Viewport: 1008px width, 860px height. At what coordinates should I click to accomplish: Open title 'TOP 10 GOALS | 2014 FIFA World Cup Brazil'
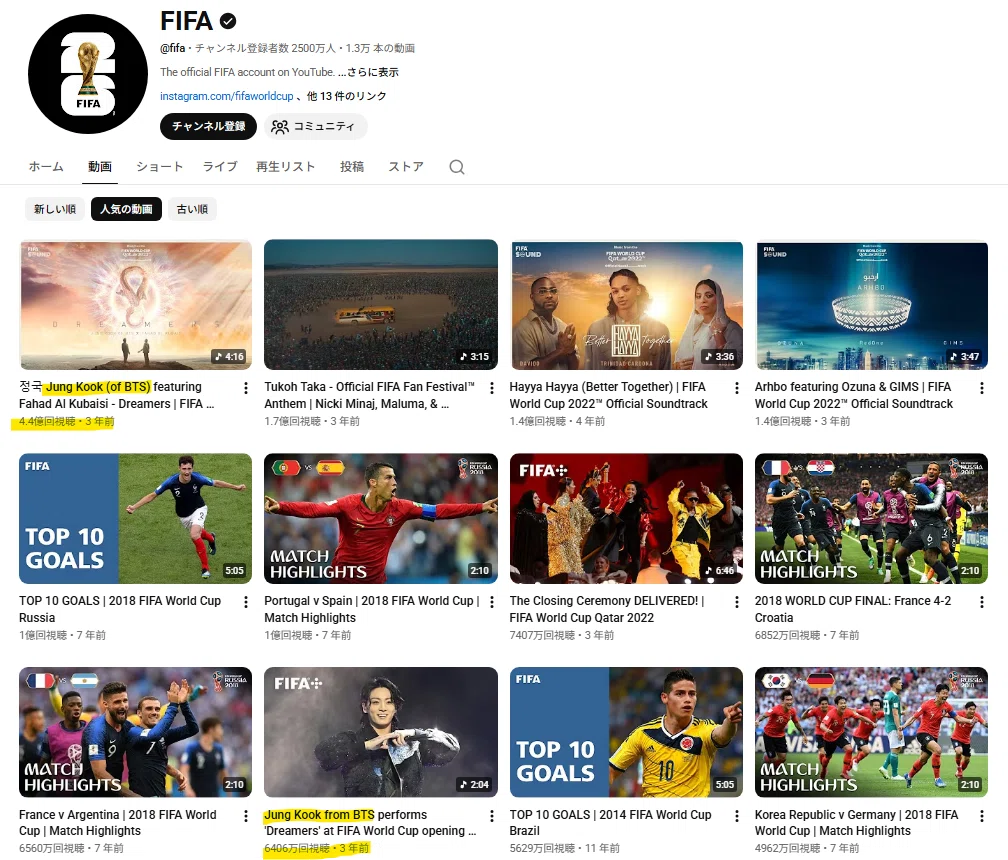coord(610,823)
